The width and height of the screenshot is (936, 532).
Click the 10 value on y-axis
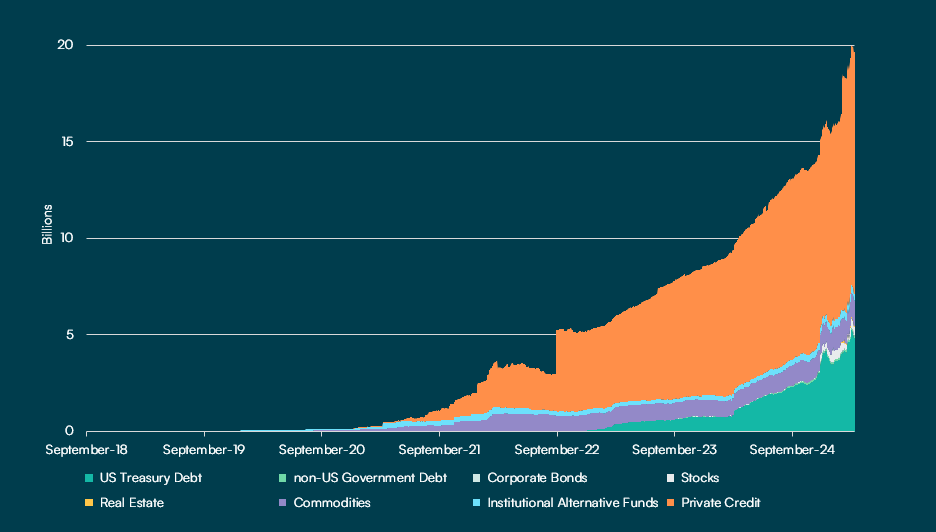click(65, 238)
